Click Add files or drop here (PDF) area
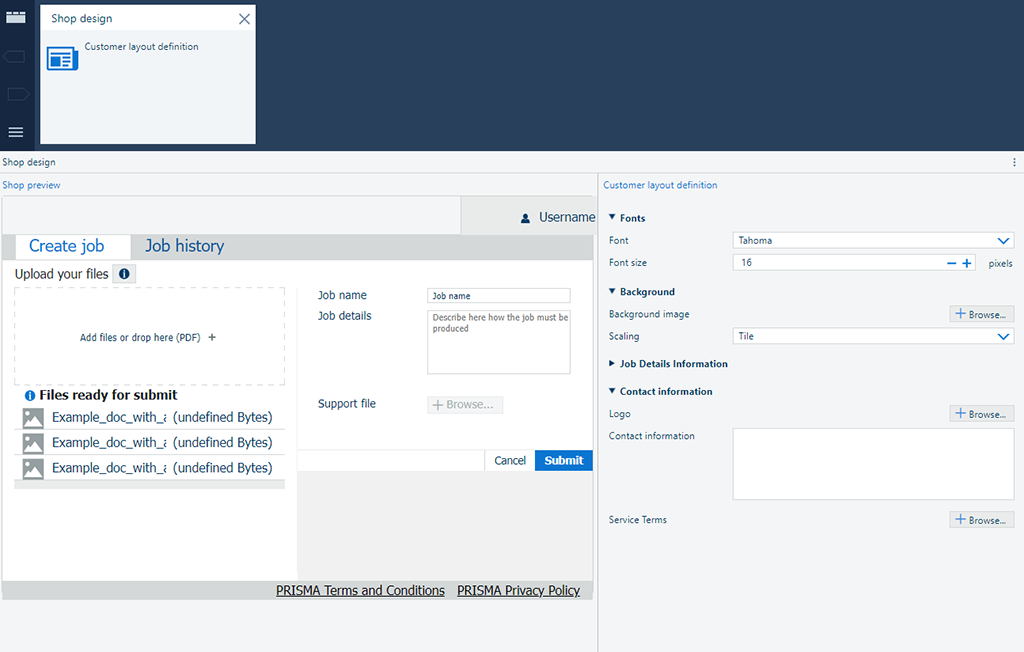 (150, 336)
